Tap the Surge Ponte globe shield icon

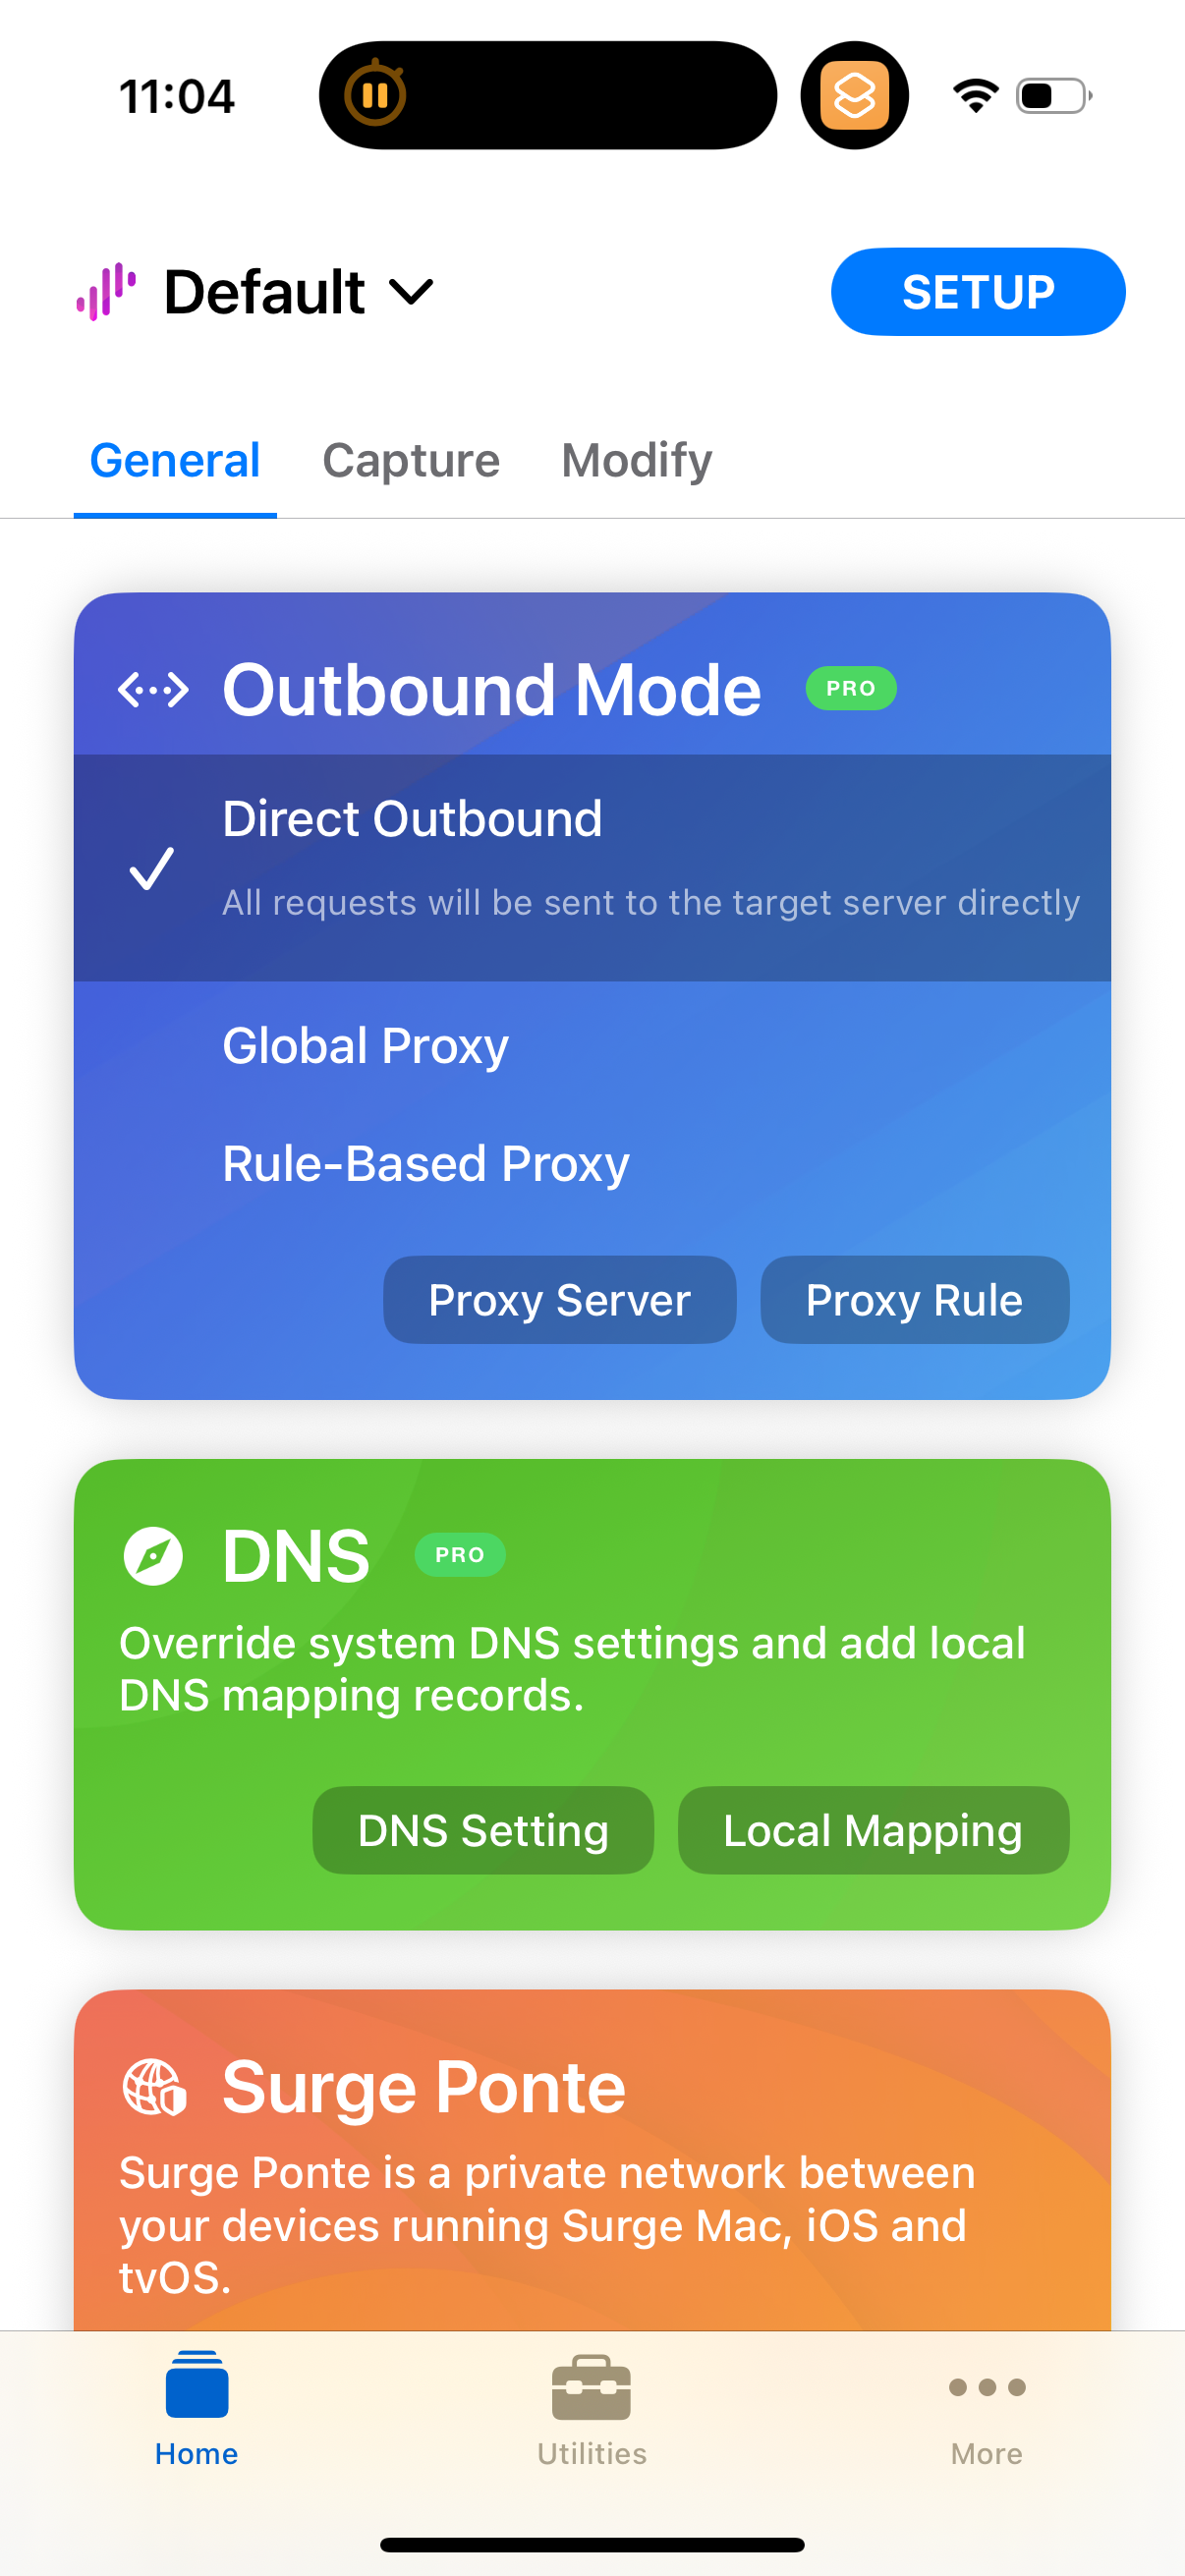point(154,2088)
